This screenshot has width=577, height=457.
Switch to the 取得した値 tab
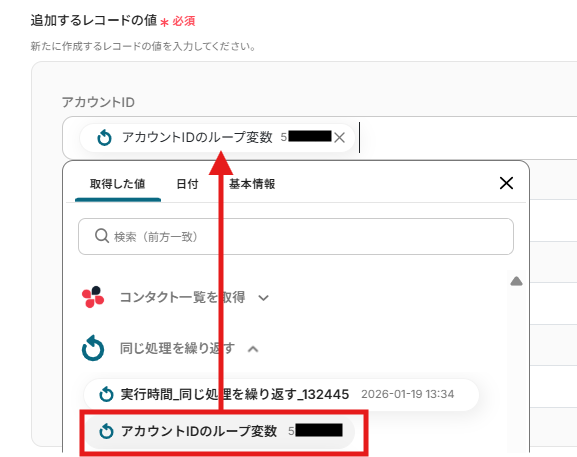[x=118, y=184]
